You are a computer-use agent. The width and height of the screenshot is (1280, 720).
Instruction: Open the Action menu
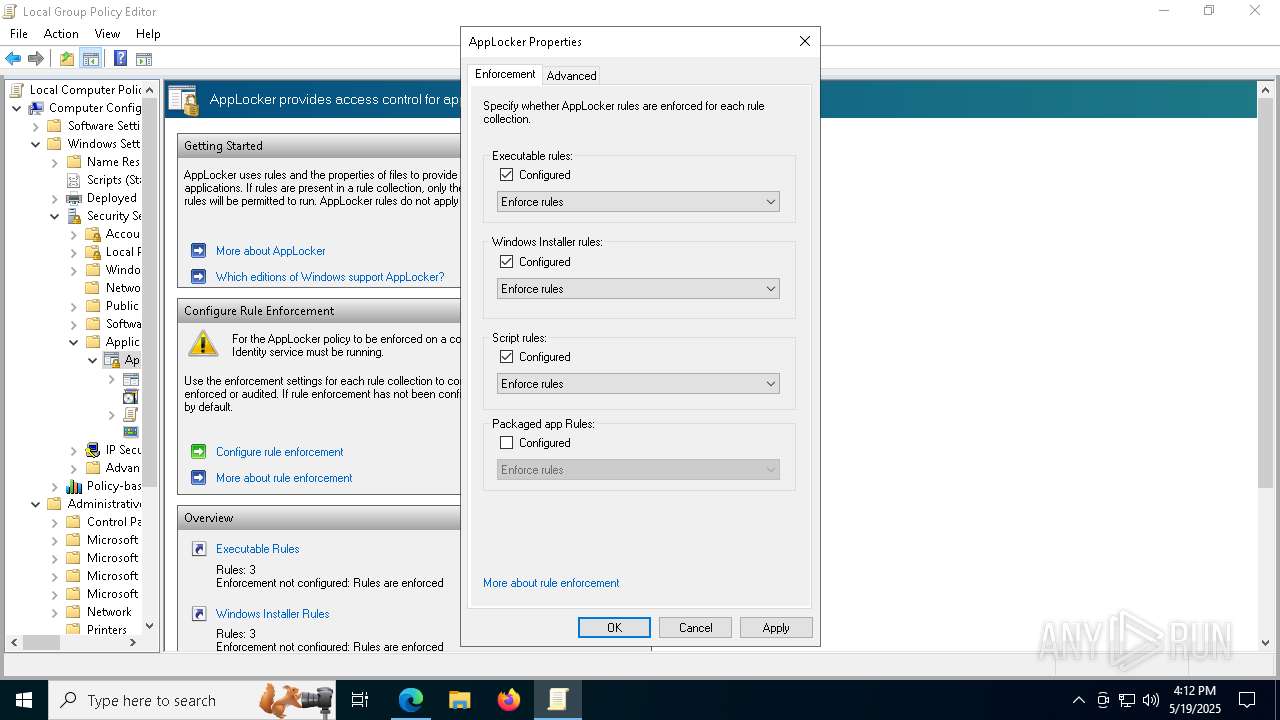pos(61,34)
